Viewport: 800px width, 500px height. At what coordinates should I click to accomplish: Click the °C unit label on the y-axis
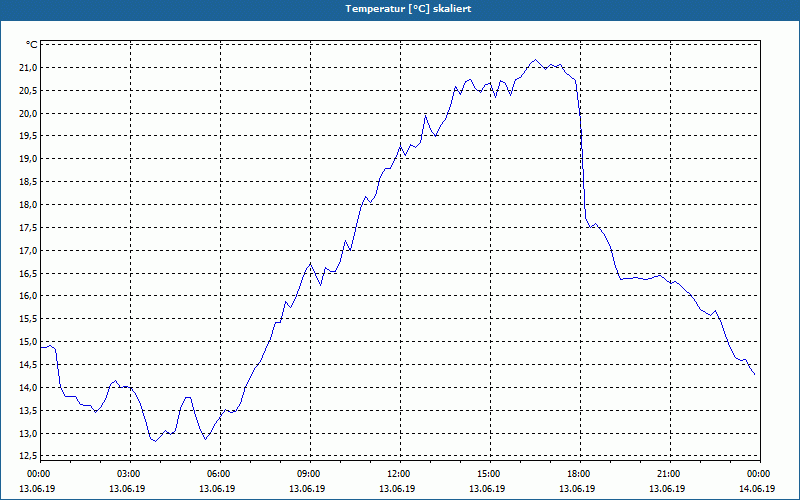[32, 45]
